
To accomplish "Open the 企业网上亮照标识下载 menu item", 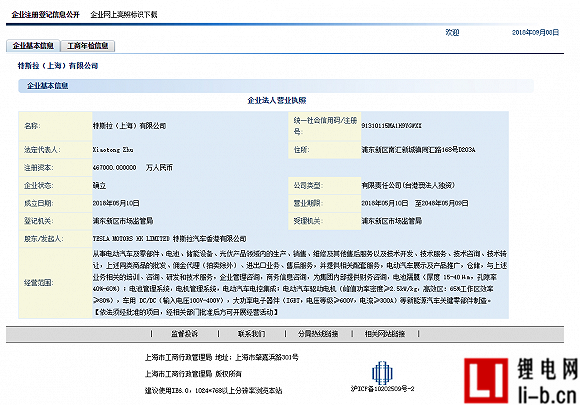I will click(124, 14).
